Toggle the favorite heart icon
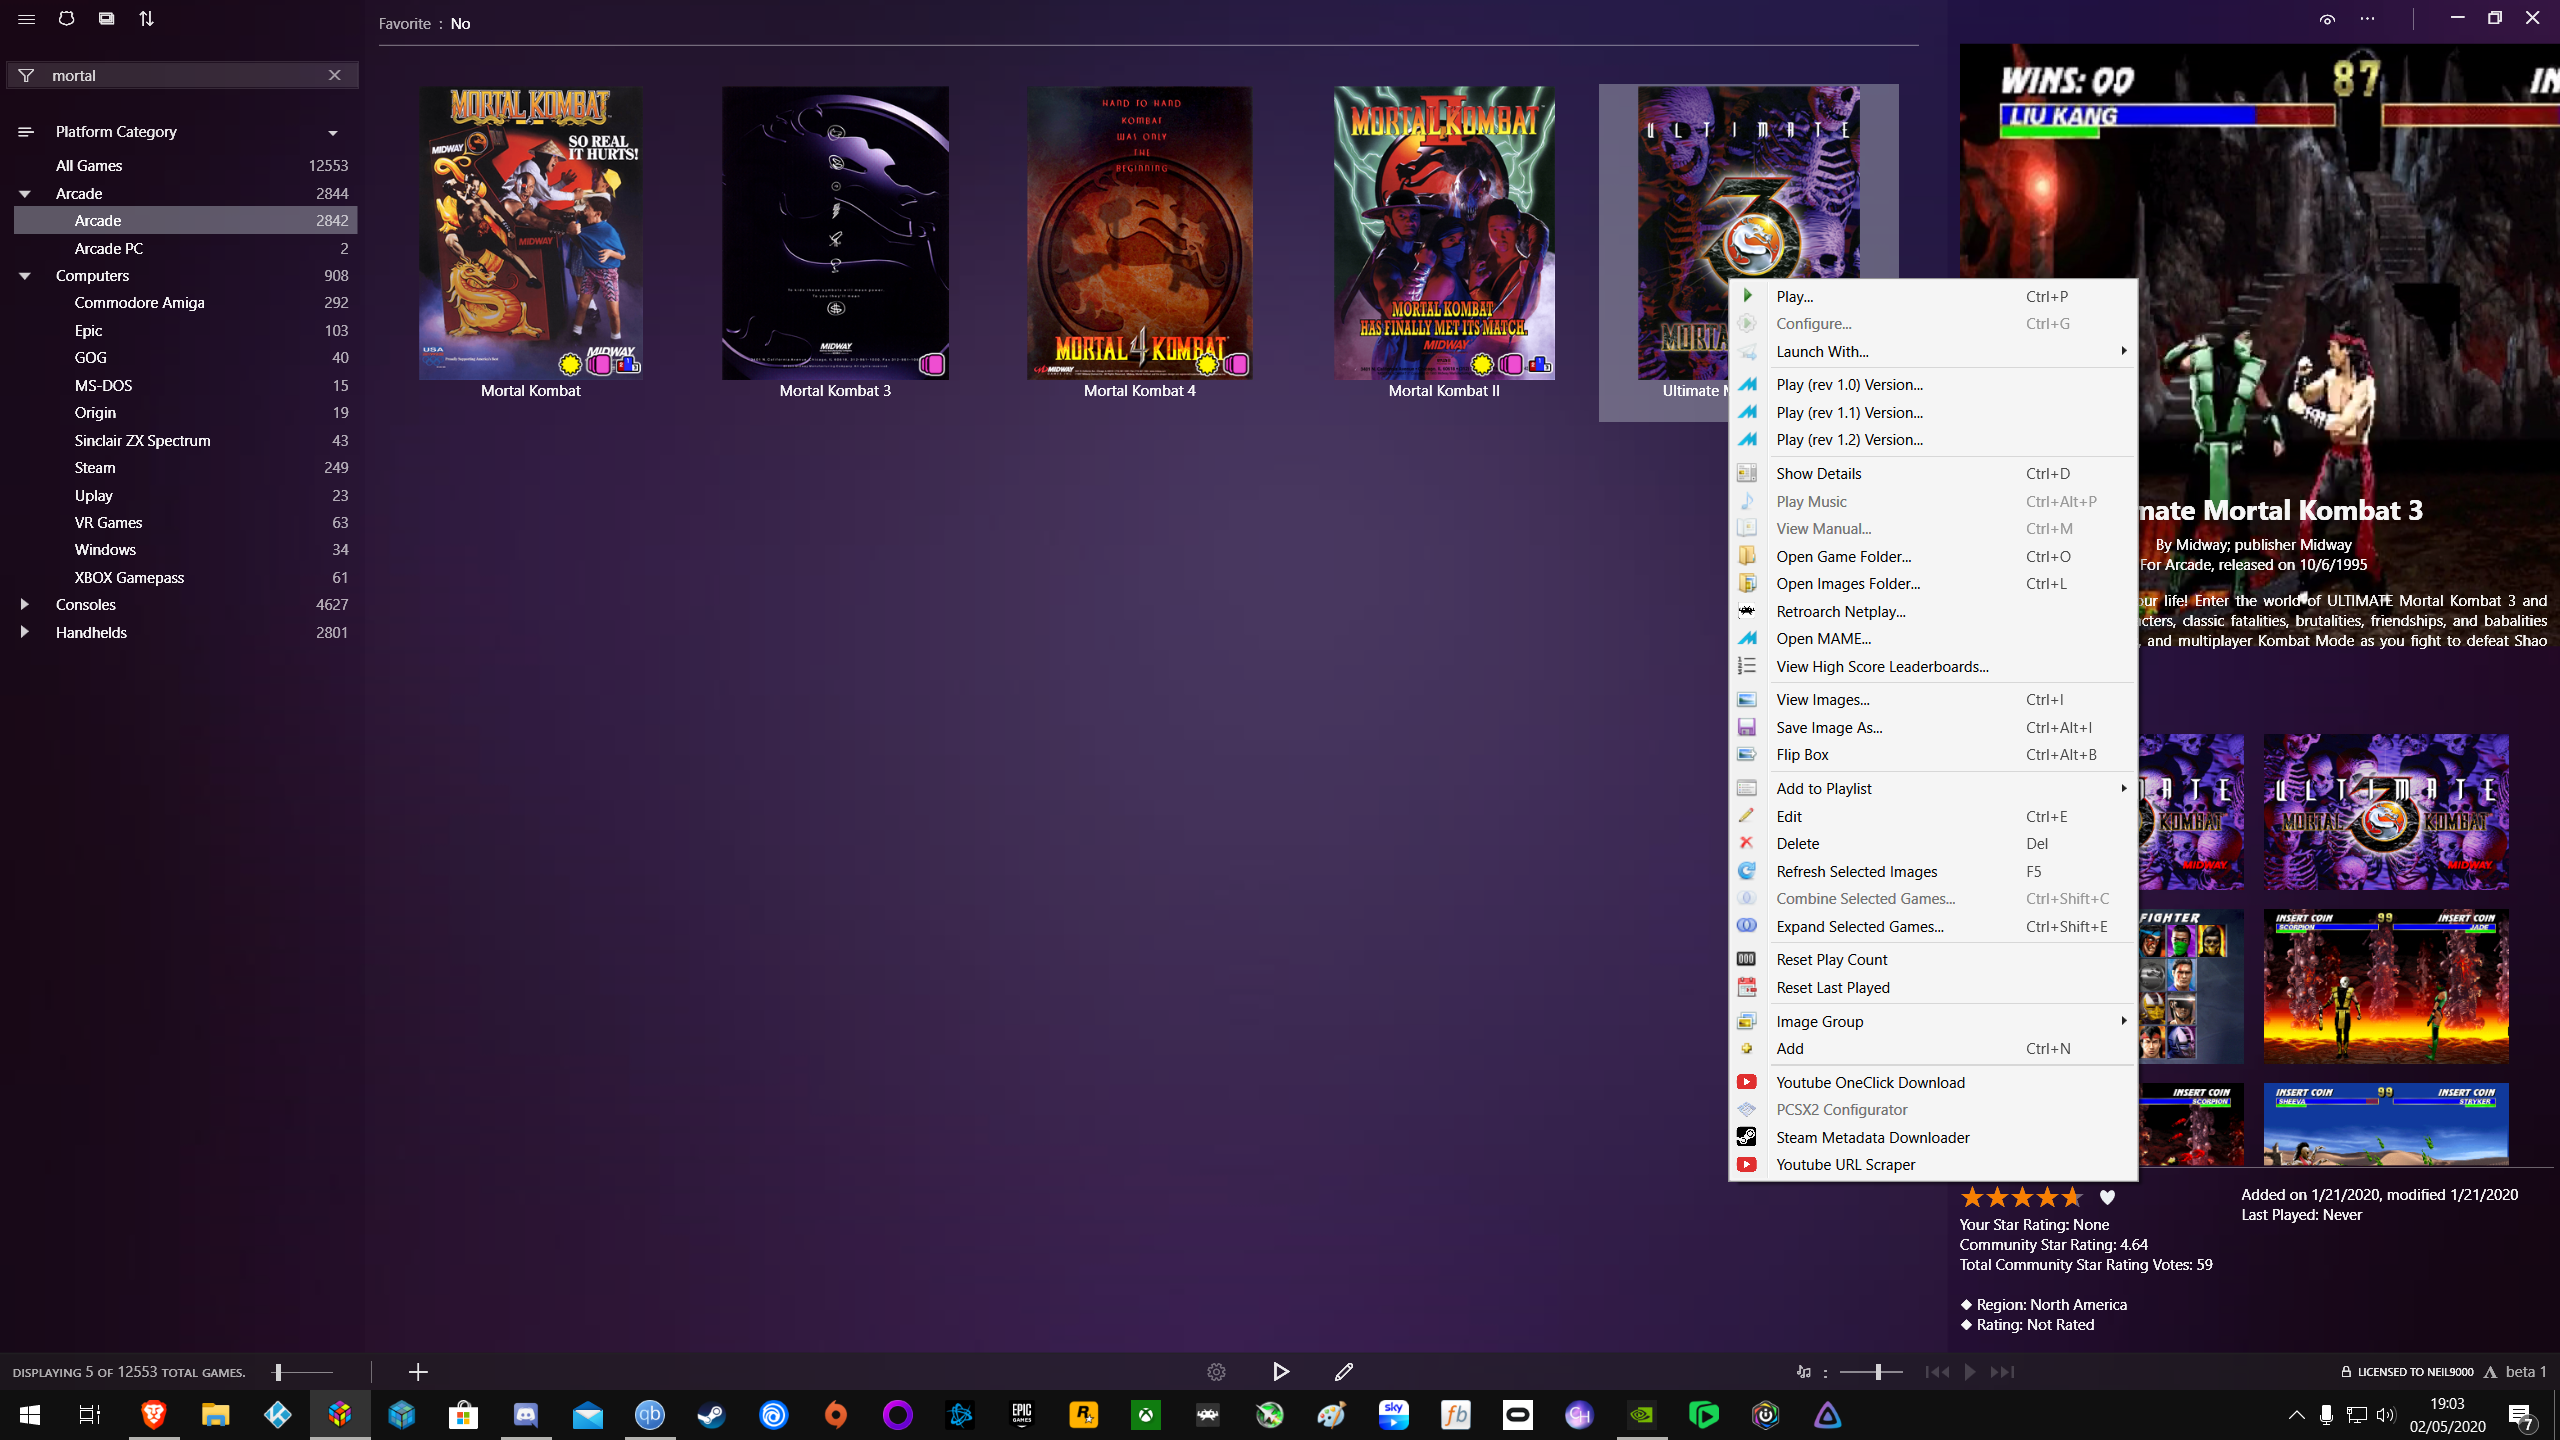Viewport: 2560px width, 1440px height. click(2107, 1198)
